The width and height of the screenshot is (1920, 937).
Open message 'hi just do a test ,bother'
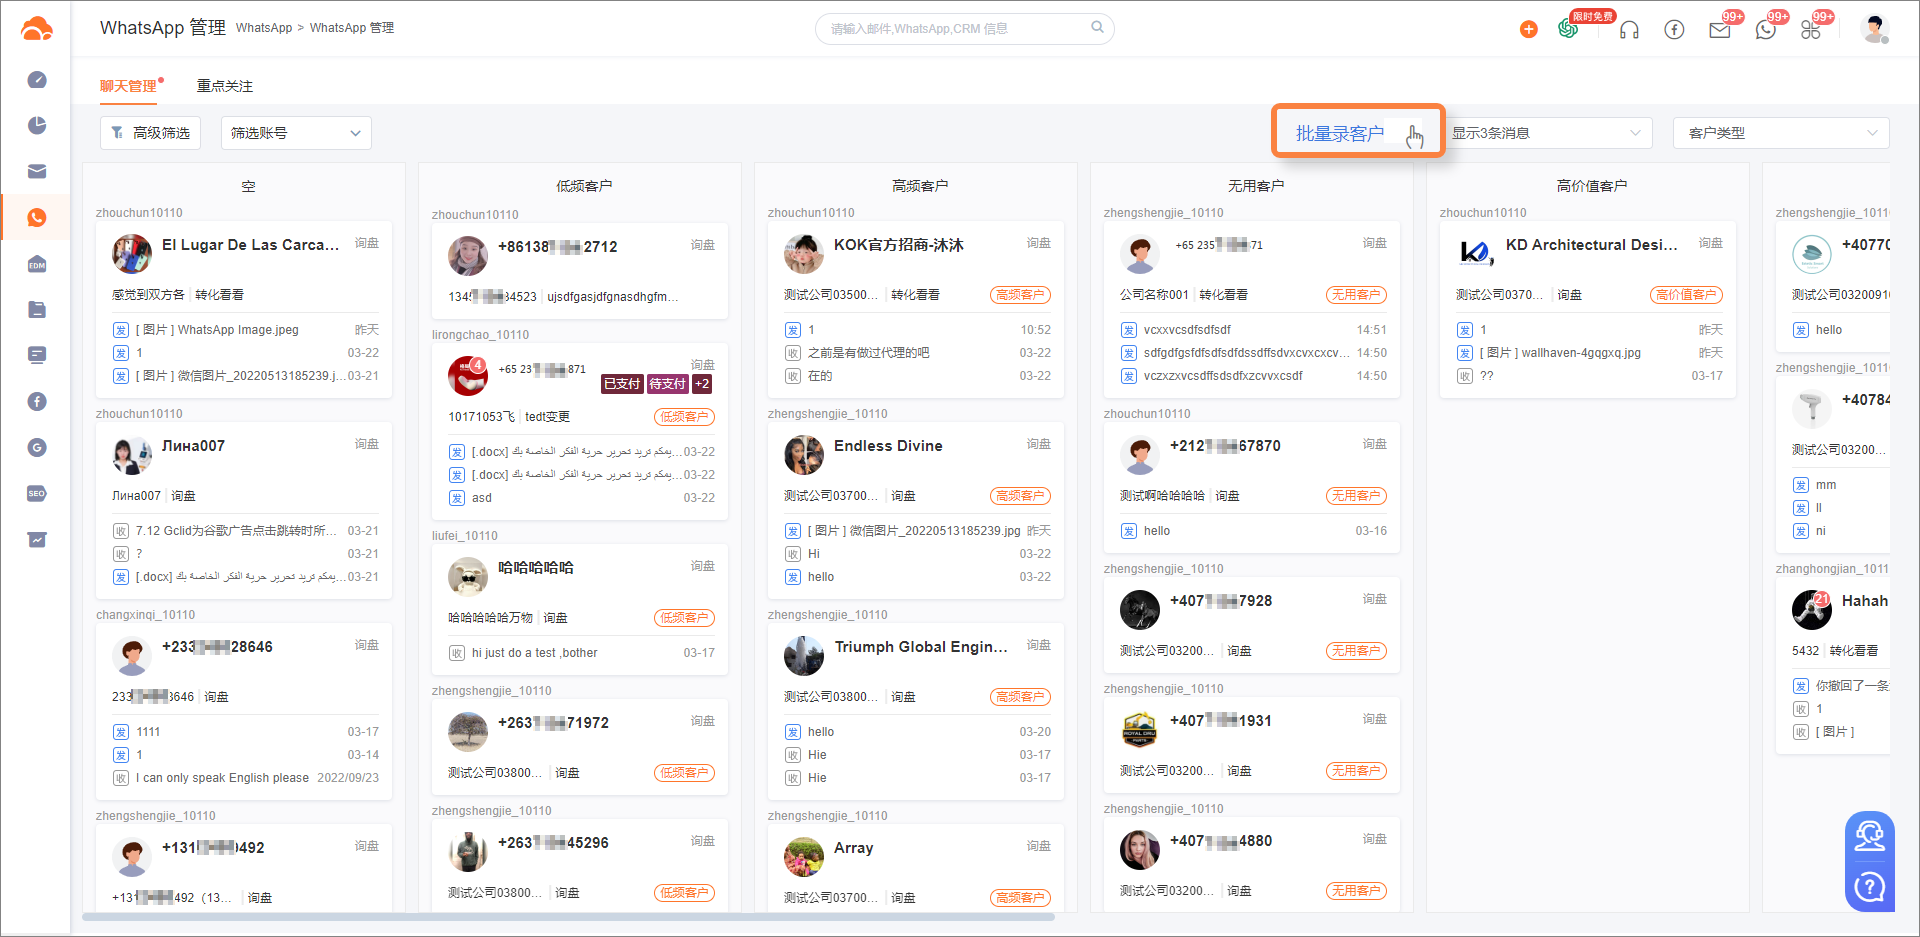pos(534,653)
